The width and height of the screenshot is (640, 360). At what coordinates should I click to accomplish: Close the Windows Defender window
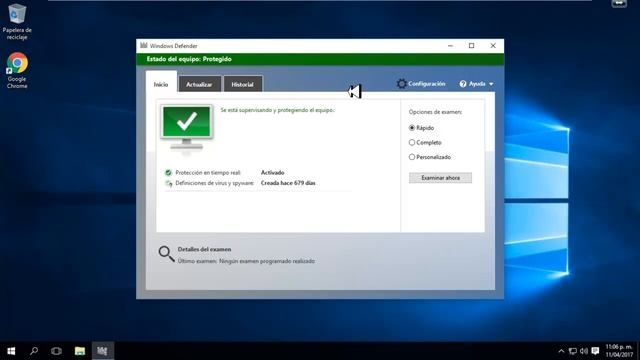[x=493, y=46]
